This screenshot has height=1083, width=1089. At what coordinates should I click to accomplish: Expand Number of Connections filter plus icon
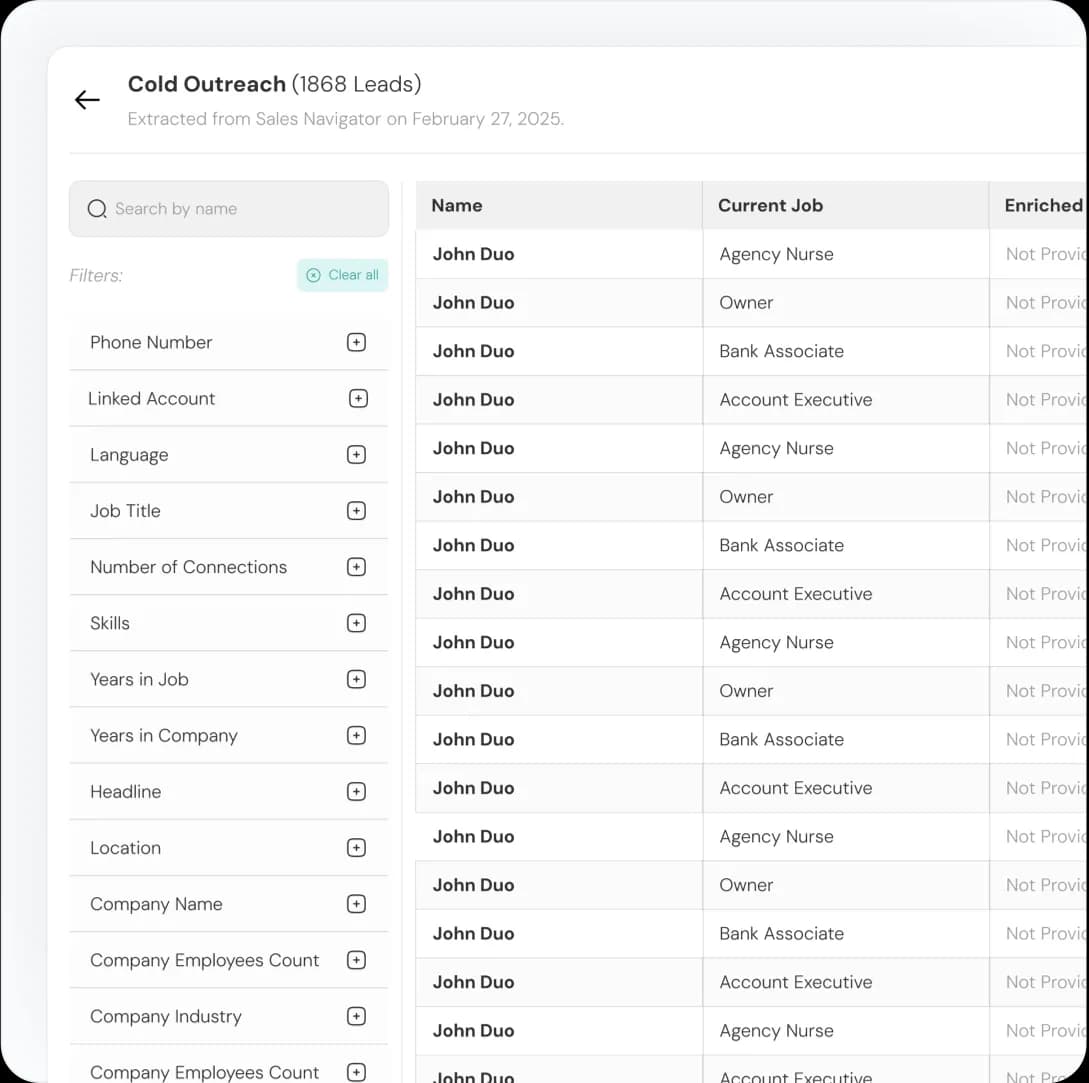point(356,568)
